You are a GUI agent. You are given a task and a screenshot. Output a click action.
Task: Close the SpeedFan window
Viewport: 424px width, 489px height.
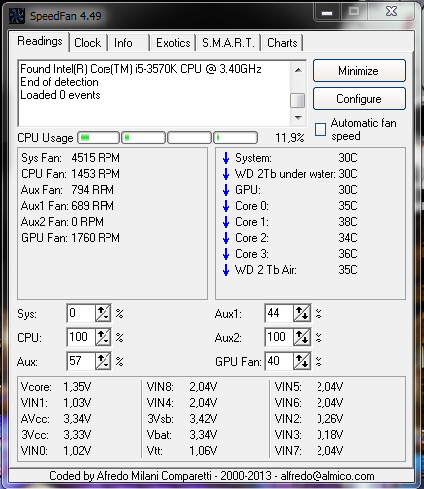(392, 12)
